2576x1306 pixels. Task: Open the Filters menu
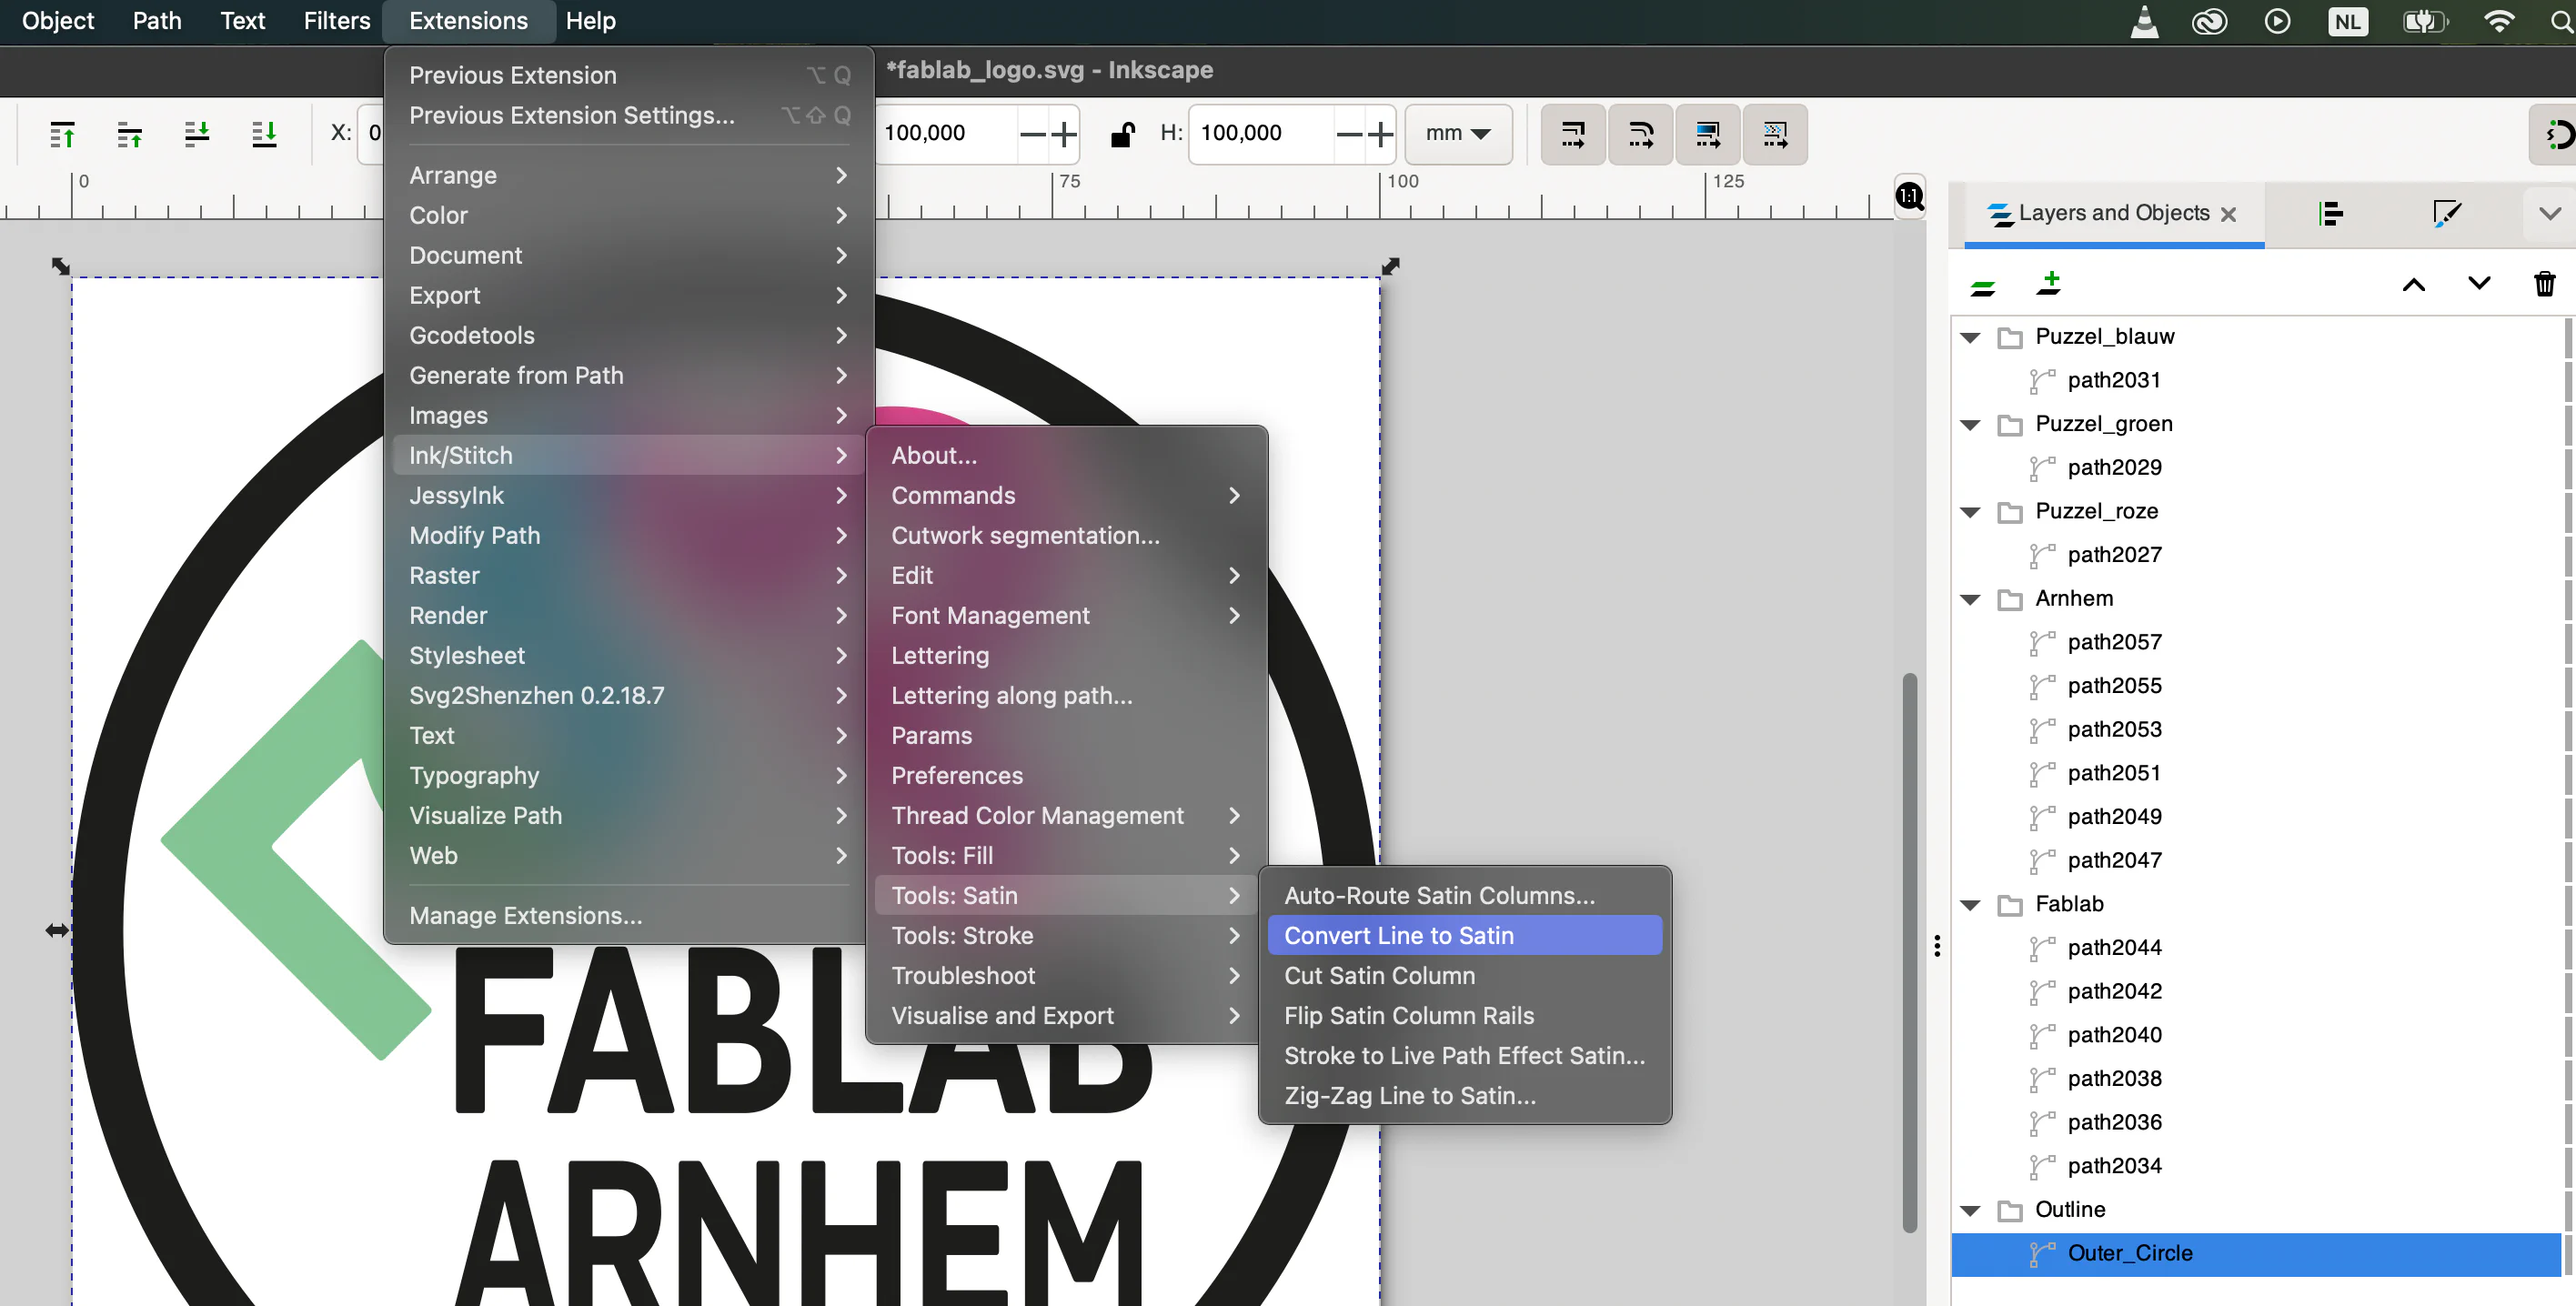click(337, 21)
